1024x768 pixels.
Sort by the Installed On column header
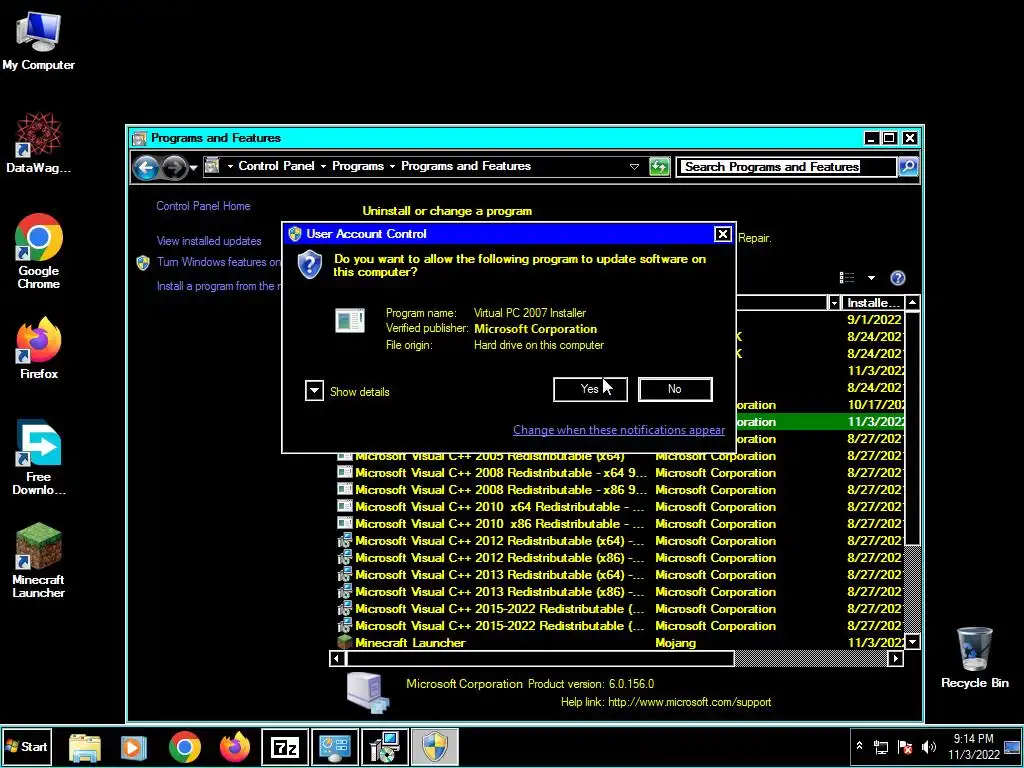[x=872, y=303]
